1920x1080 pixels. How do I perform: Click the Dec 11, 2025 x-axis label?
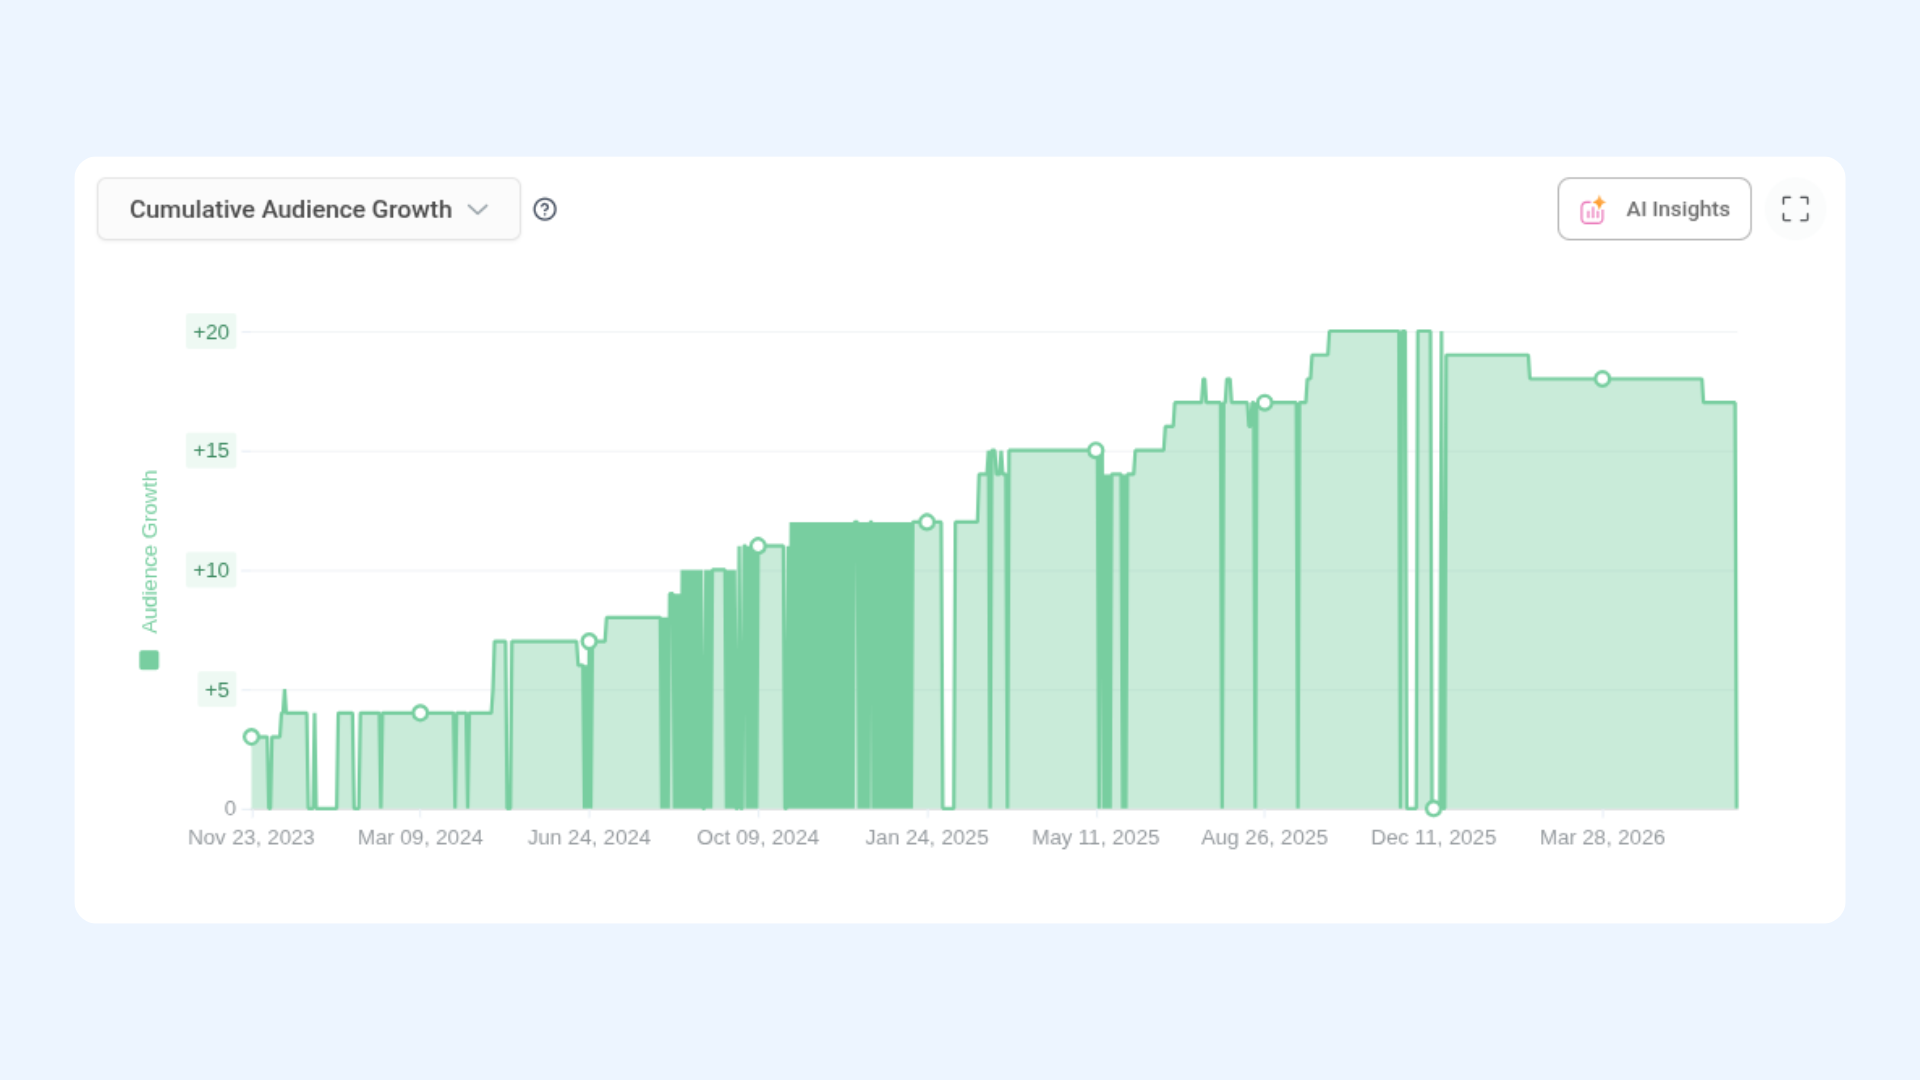pyautogui.click(x=1433, y=838)
